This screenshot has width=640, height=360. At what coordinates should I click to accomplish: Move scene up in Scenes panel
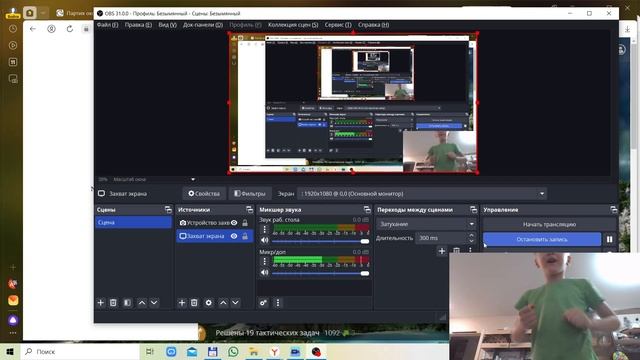142,302
